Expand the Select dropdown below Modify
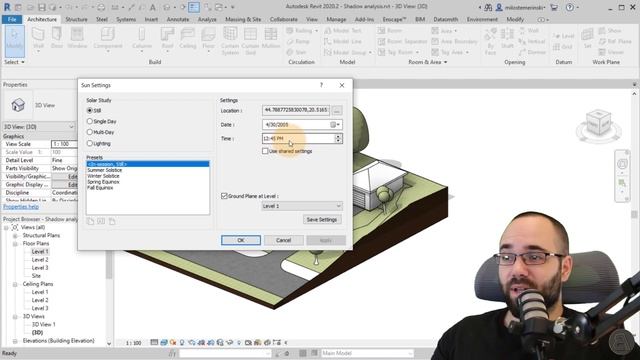Image resolution: width=640 pixels, height=360 pixels. (14, 62)
